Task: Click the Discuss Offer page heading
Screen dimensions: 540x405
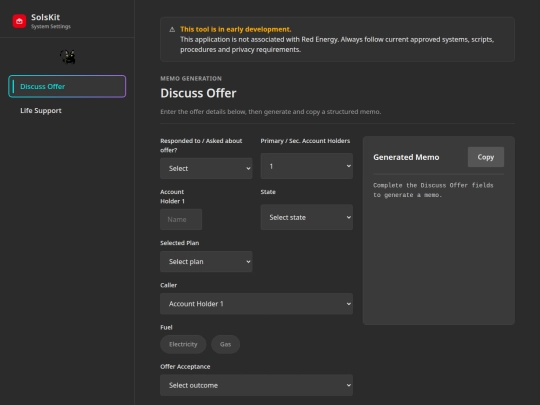Action: coord(198,93)
